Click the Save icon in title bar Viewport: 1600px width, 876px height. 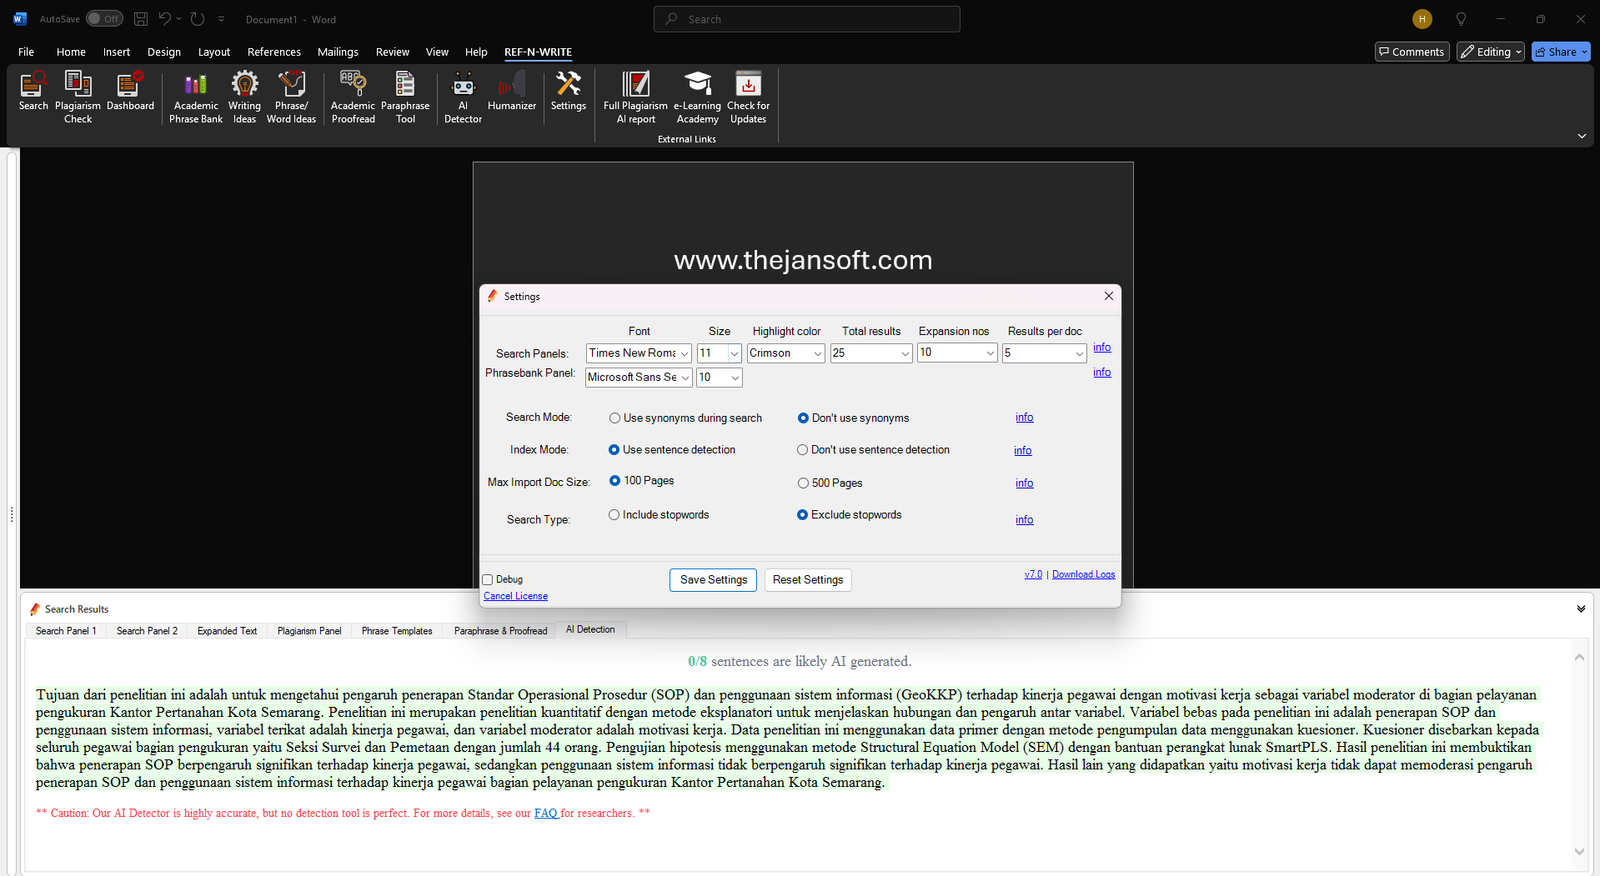coord(141,19)
